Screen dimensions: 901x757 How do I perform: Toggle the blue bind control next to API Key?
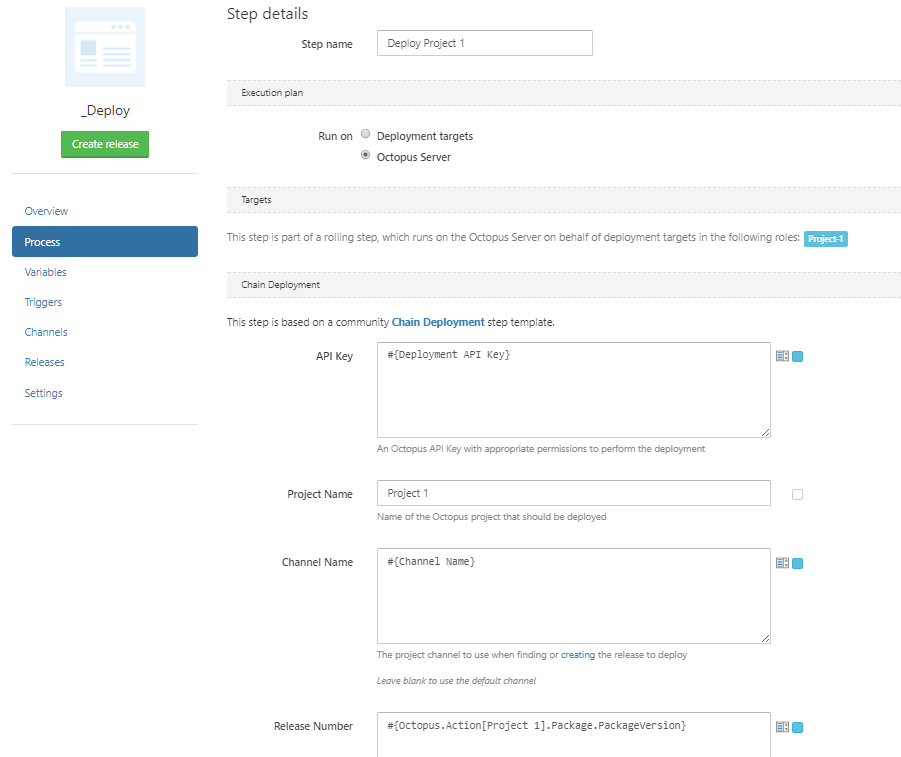tap(797, 356)
